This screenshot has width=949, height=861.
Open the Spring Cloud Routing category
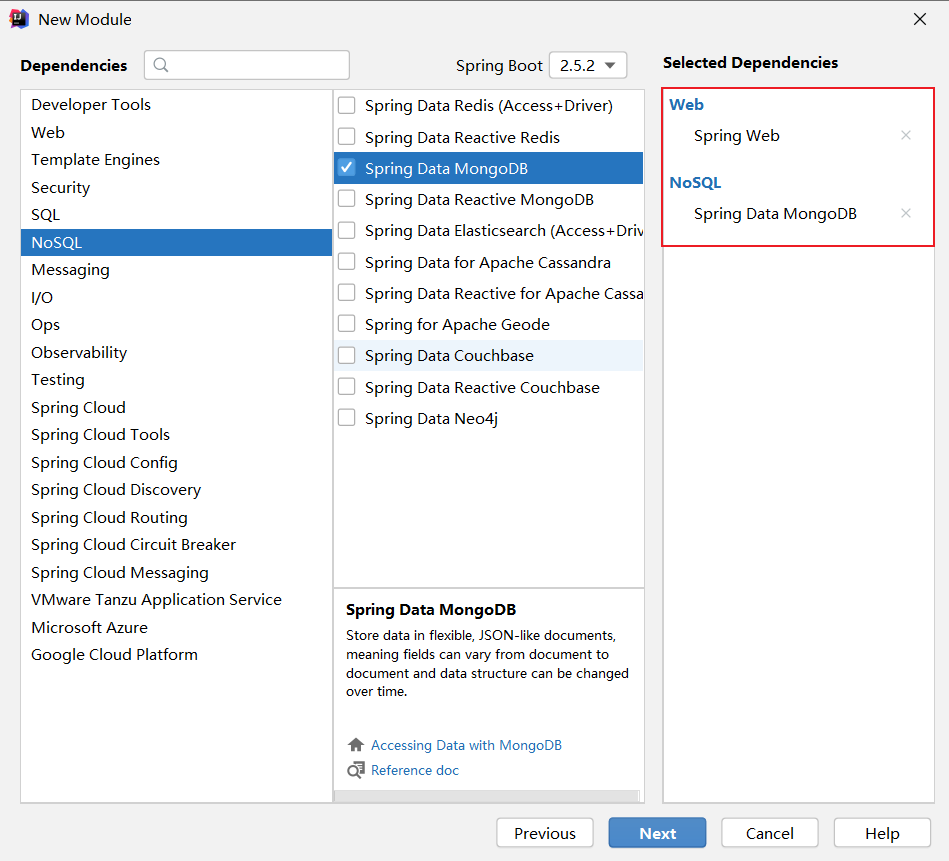point(109,517)
